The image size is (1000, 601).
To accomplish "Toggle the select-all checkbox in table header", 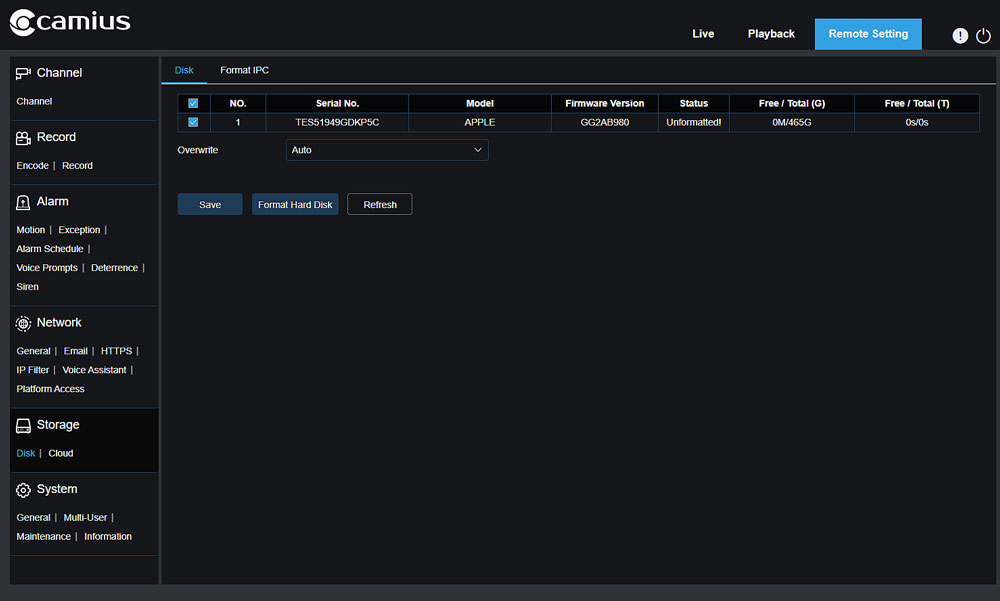I will click(x=193, y=103).
